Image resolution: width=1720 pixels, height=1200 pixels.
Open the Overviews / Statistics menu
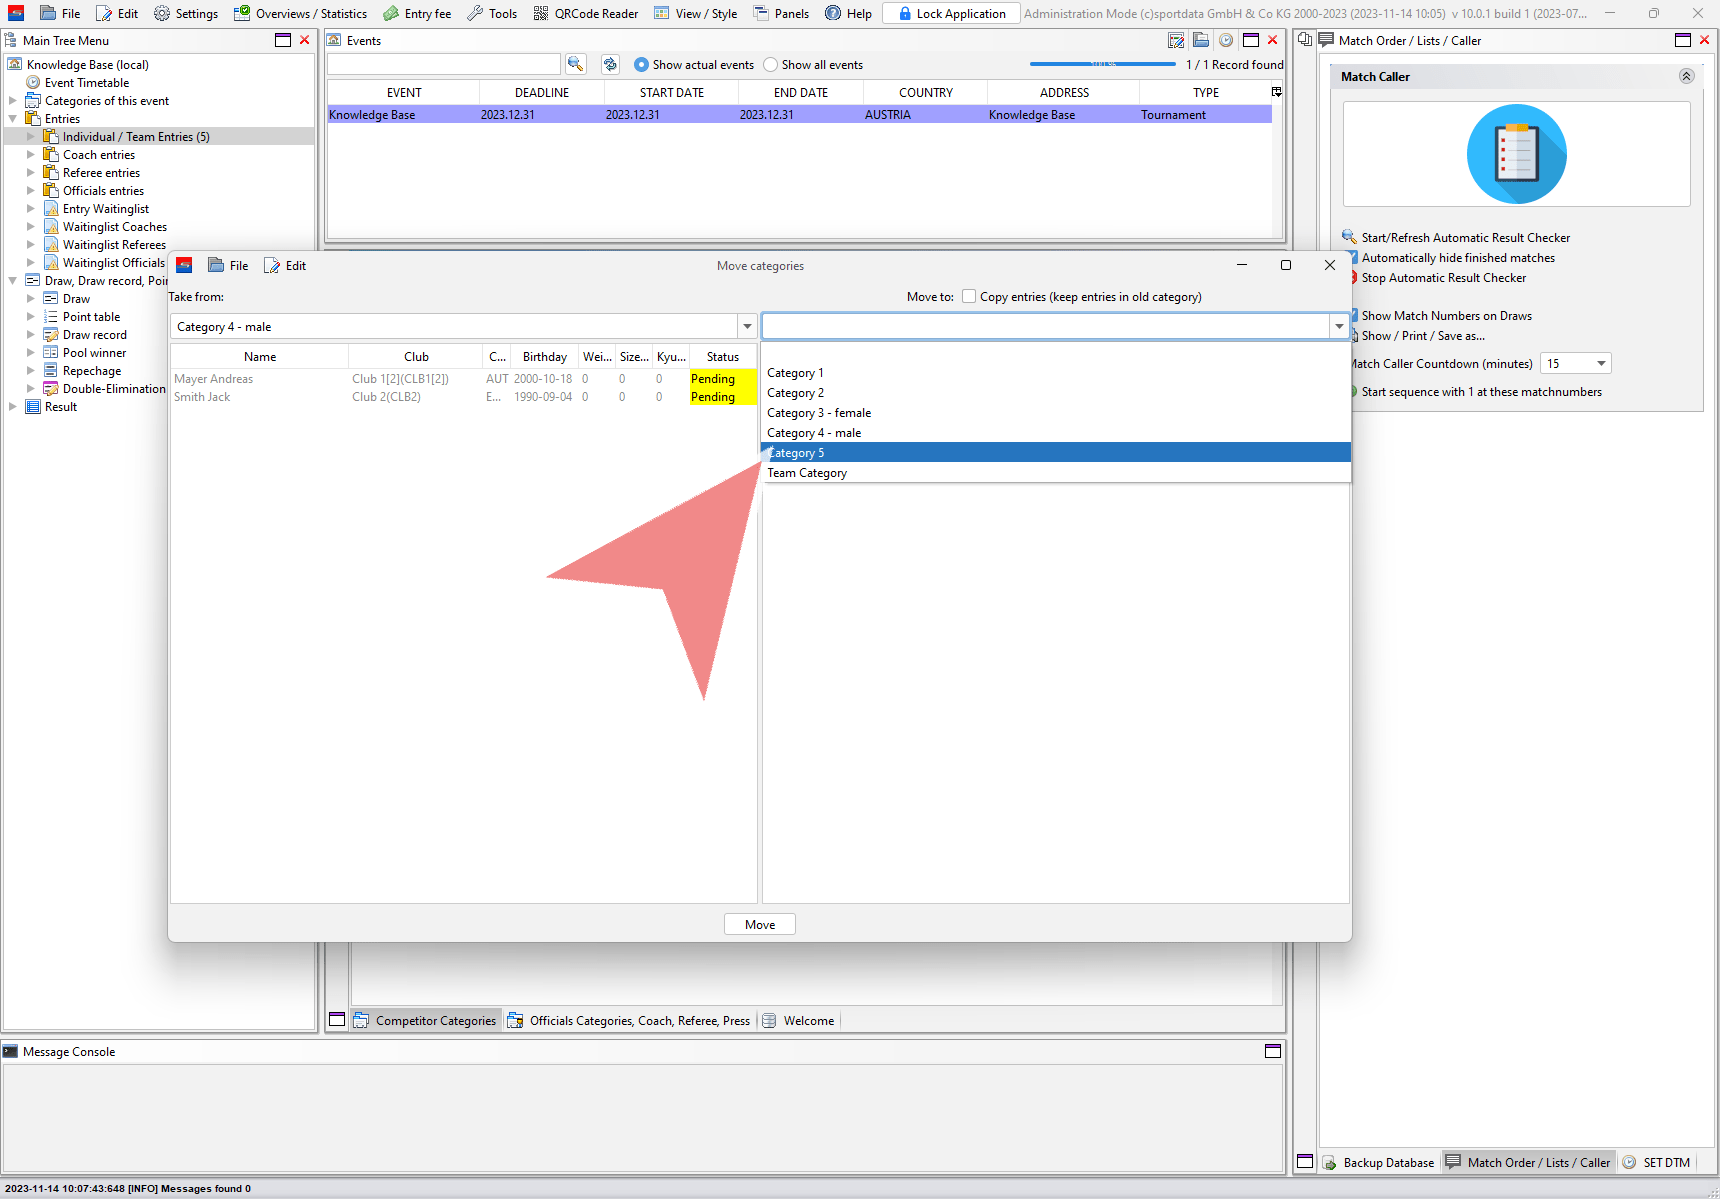tap(300, 14)
